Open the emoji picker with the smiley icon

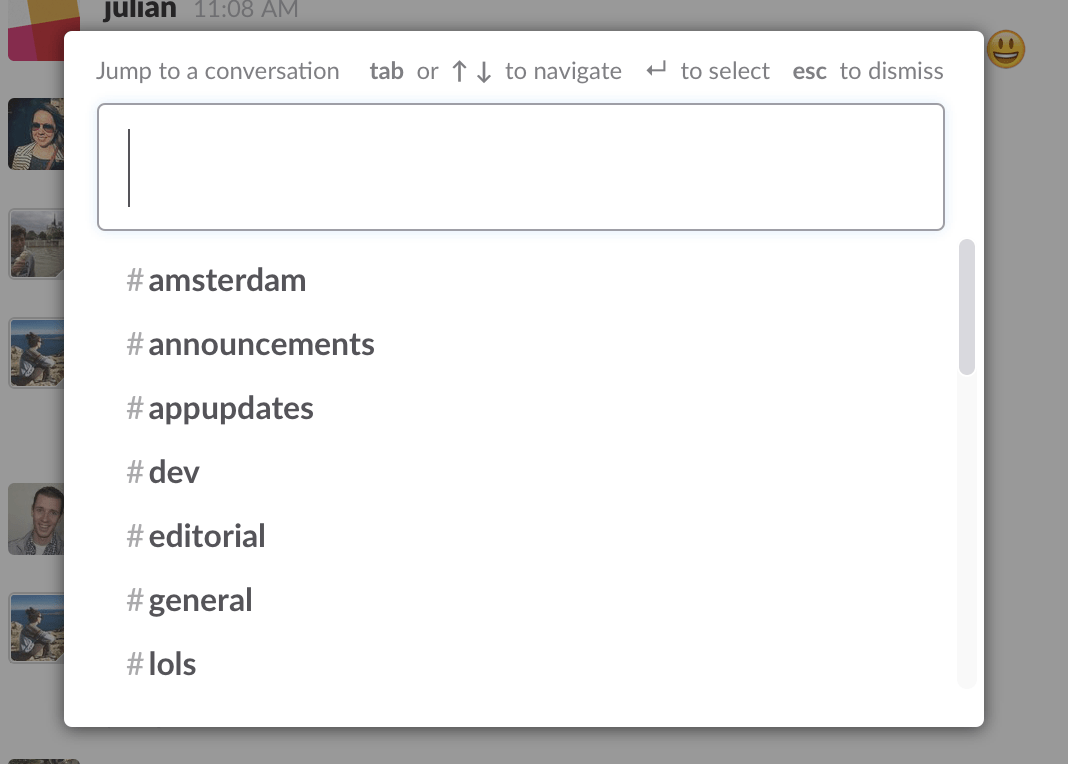pyautogui.click(x=1004, y=48)
